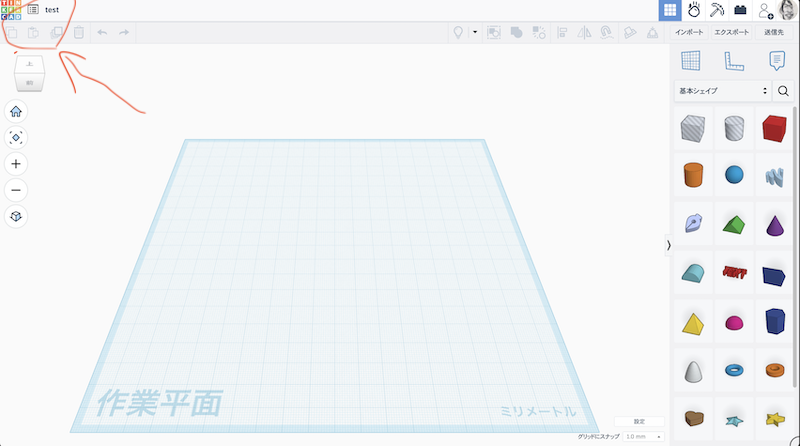Select the Workplane tool icon
Image resolution: width=800 pixels, height=446 pixels.
(690, 61)
